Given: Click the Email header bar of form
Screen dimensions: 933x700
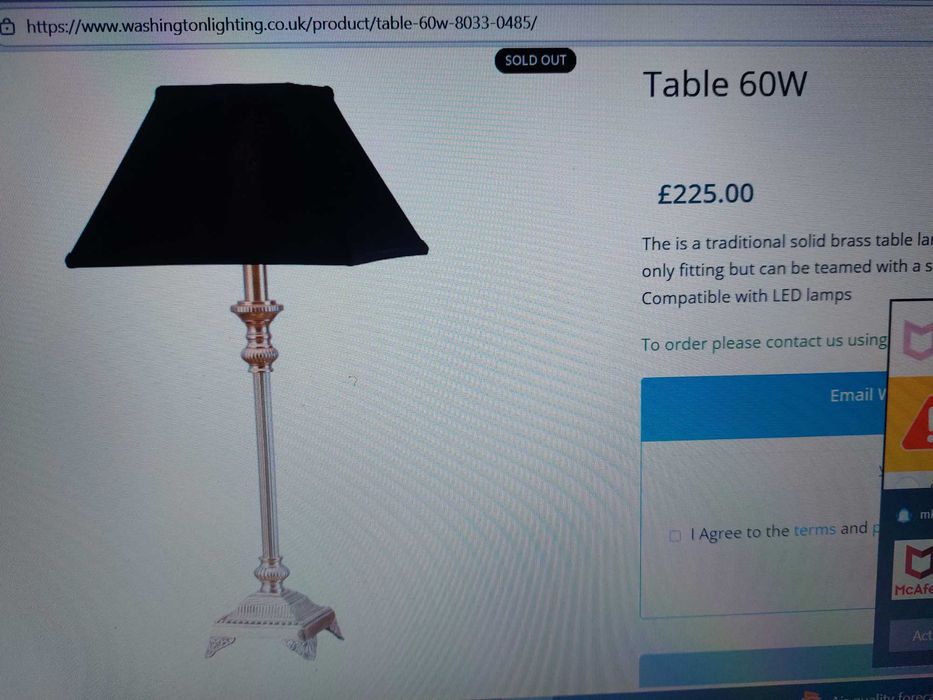Looking at the screenshot, I should click(764, 408).
